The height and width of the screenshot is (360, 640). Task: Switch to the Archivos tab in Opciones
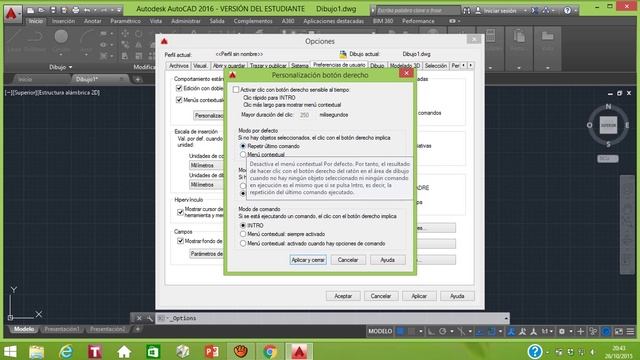coord(178,65)
